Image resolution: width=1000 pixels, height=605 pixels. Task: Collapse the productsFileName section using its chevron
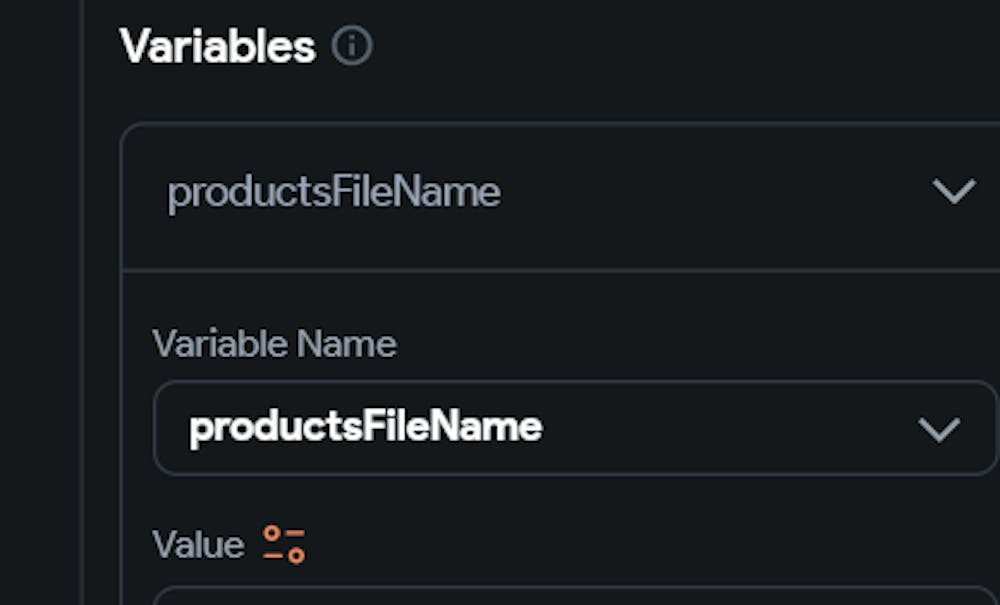[x=953, y=191]
